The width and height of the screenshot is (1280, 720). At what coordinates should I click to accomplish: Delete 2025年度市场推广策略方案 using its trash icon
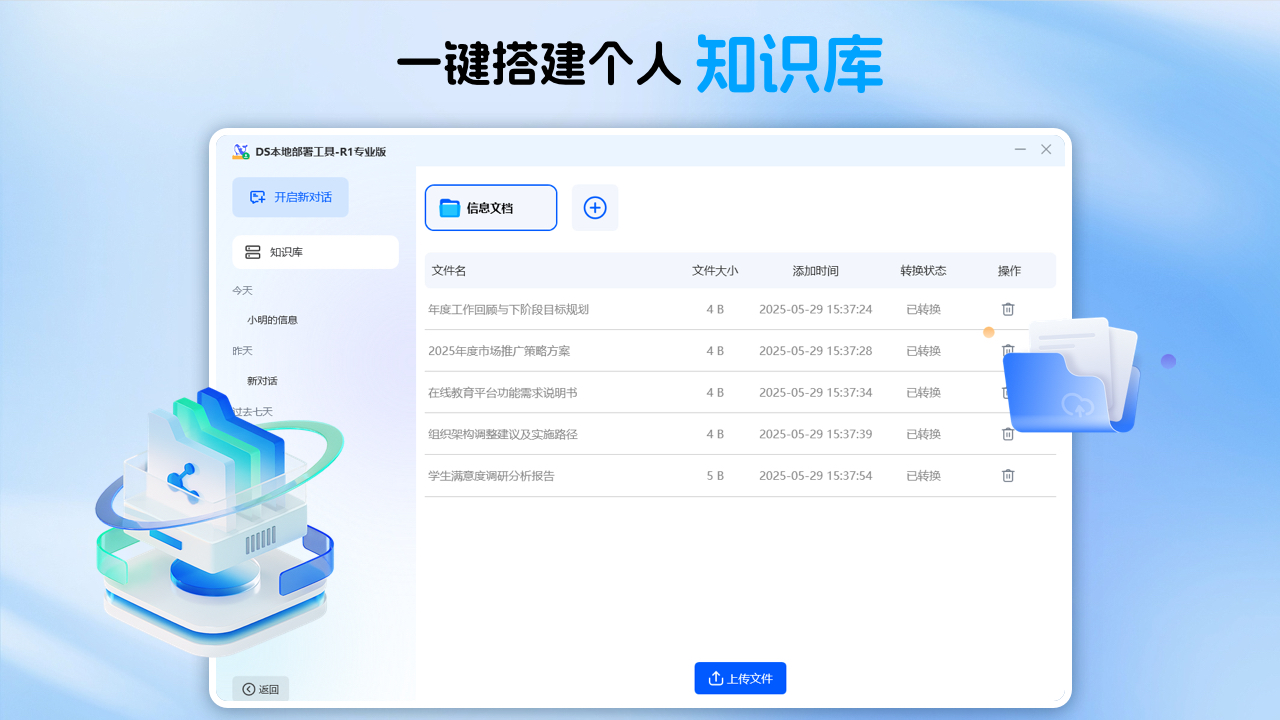click(1008, 350)
